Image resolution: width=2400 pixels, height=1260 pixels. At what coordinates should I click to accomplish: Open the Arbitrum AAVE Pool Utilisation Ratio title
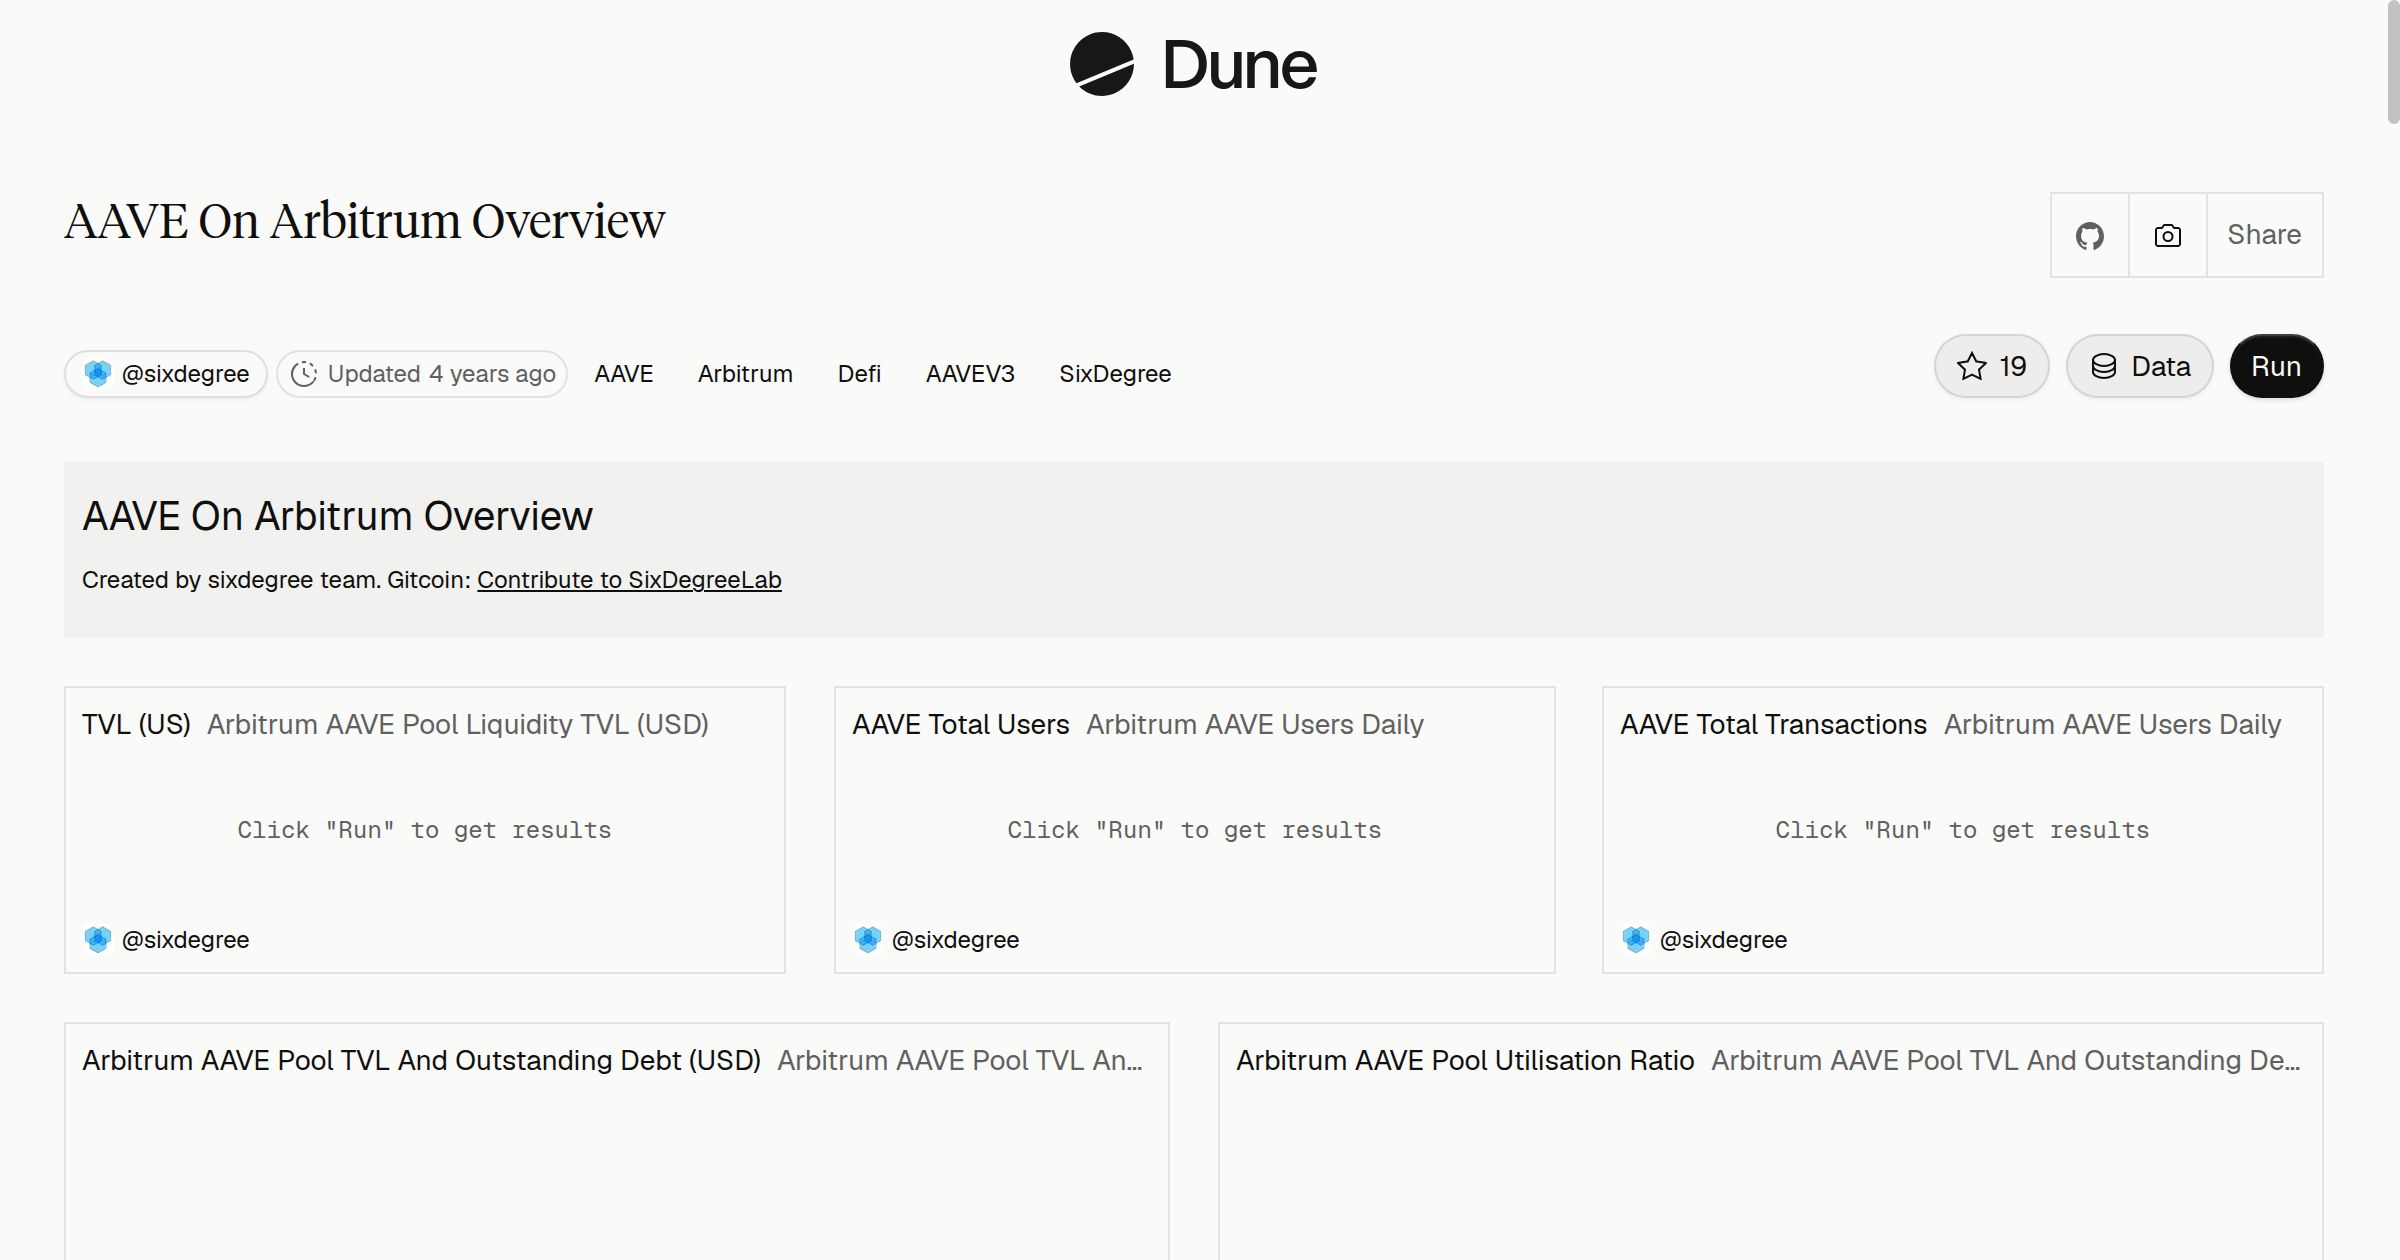[1465, 1060]
